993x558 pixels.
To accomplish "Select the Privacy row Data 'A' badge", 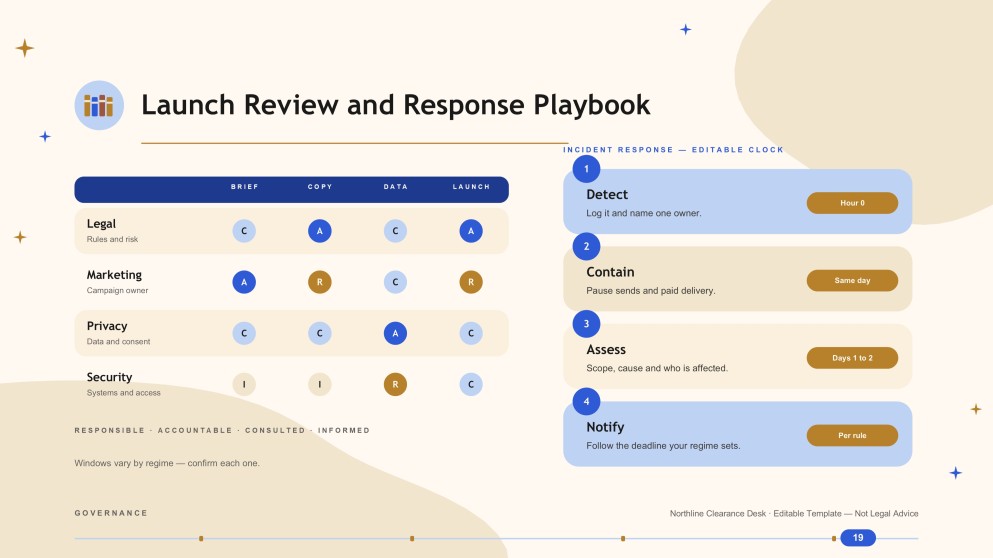I will [x=395, y=333].
